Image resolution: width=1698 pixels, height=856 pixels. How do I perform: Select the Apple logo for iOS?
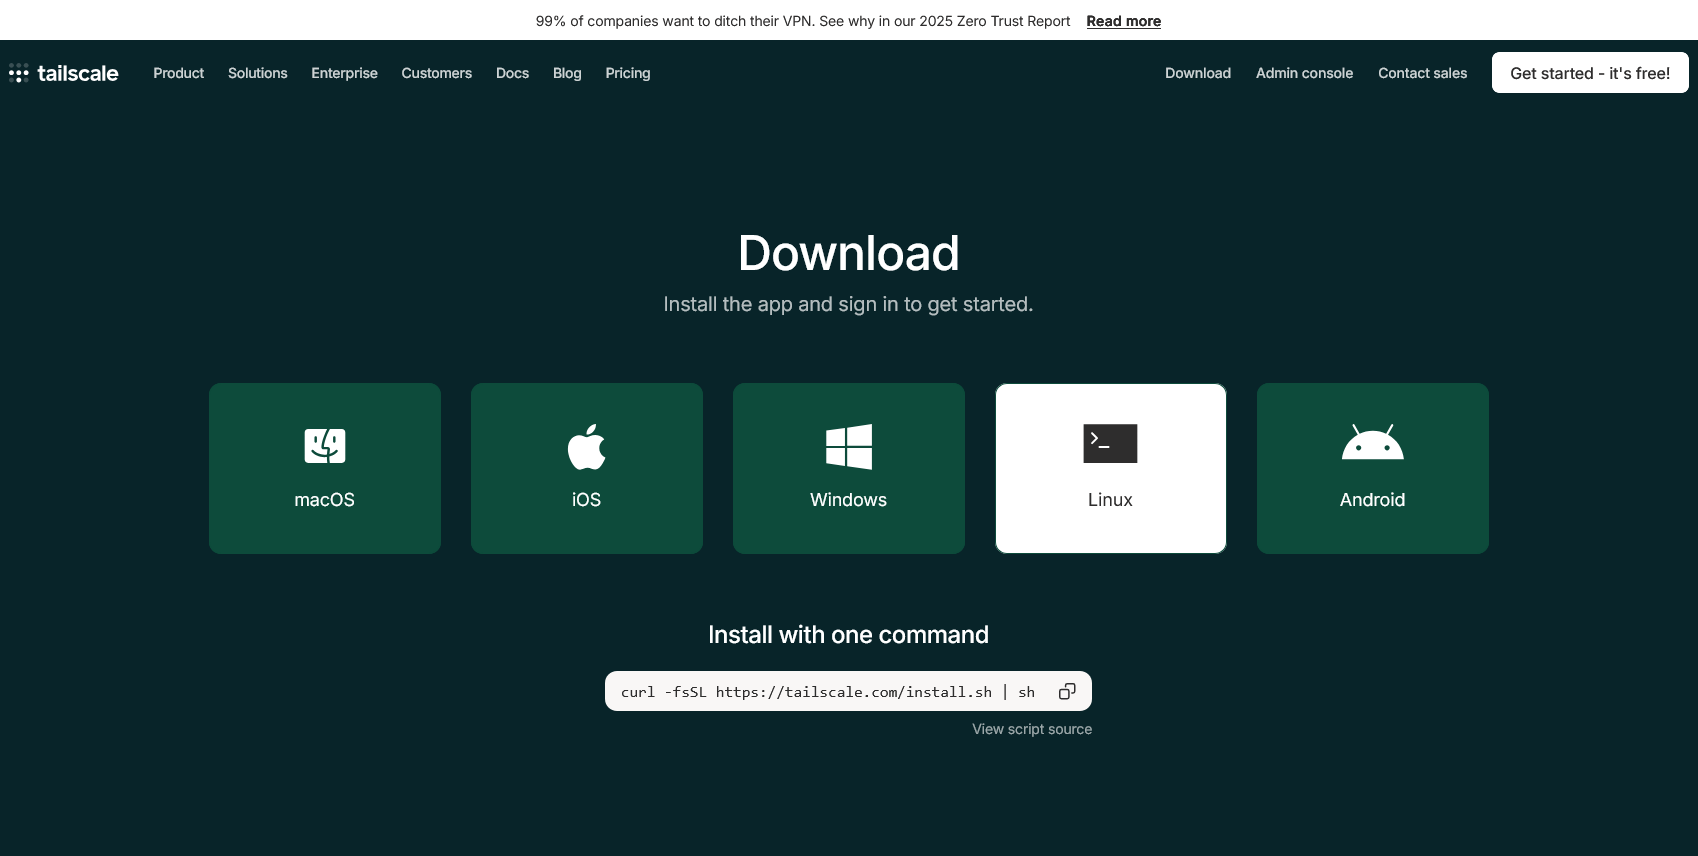[587, 446]
